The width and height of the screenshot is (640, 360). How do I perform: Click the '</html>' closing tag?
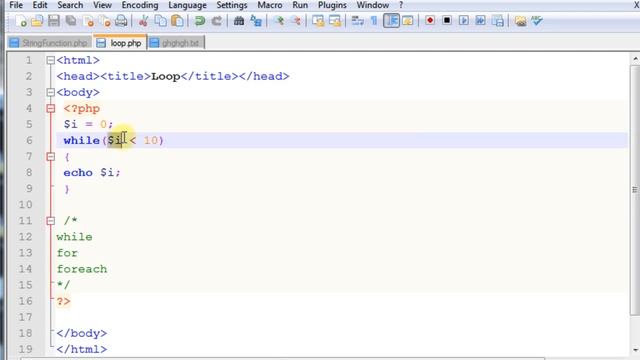click(82, 349)
